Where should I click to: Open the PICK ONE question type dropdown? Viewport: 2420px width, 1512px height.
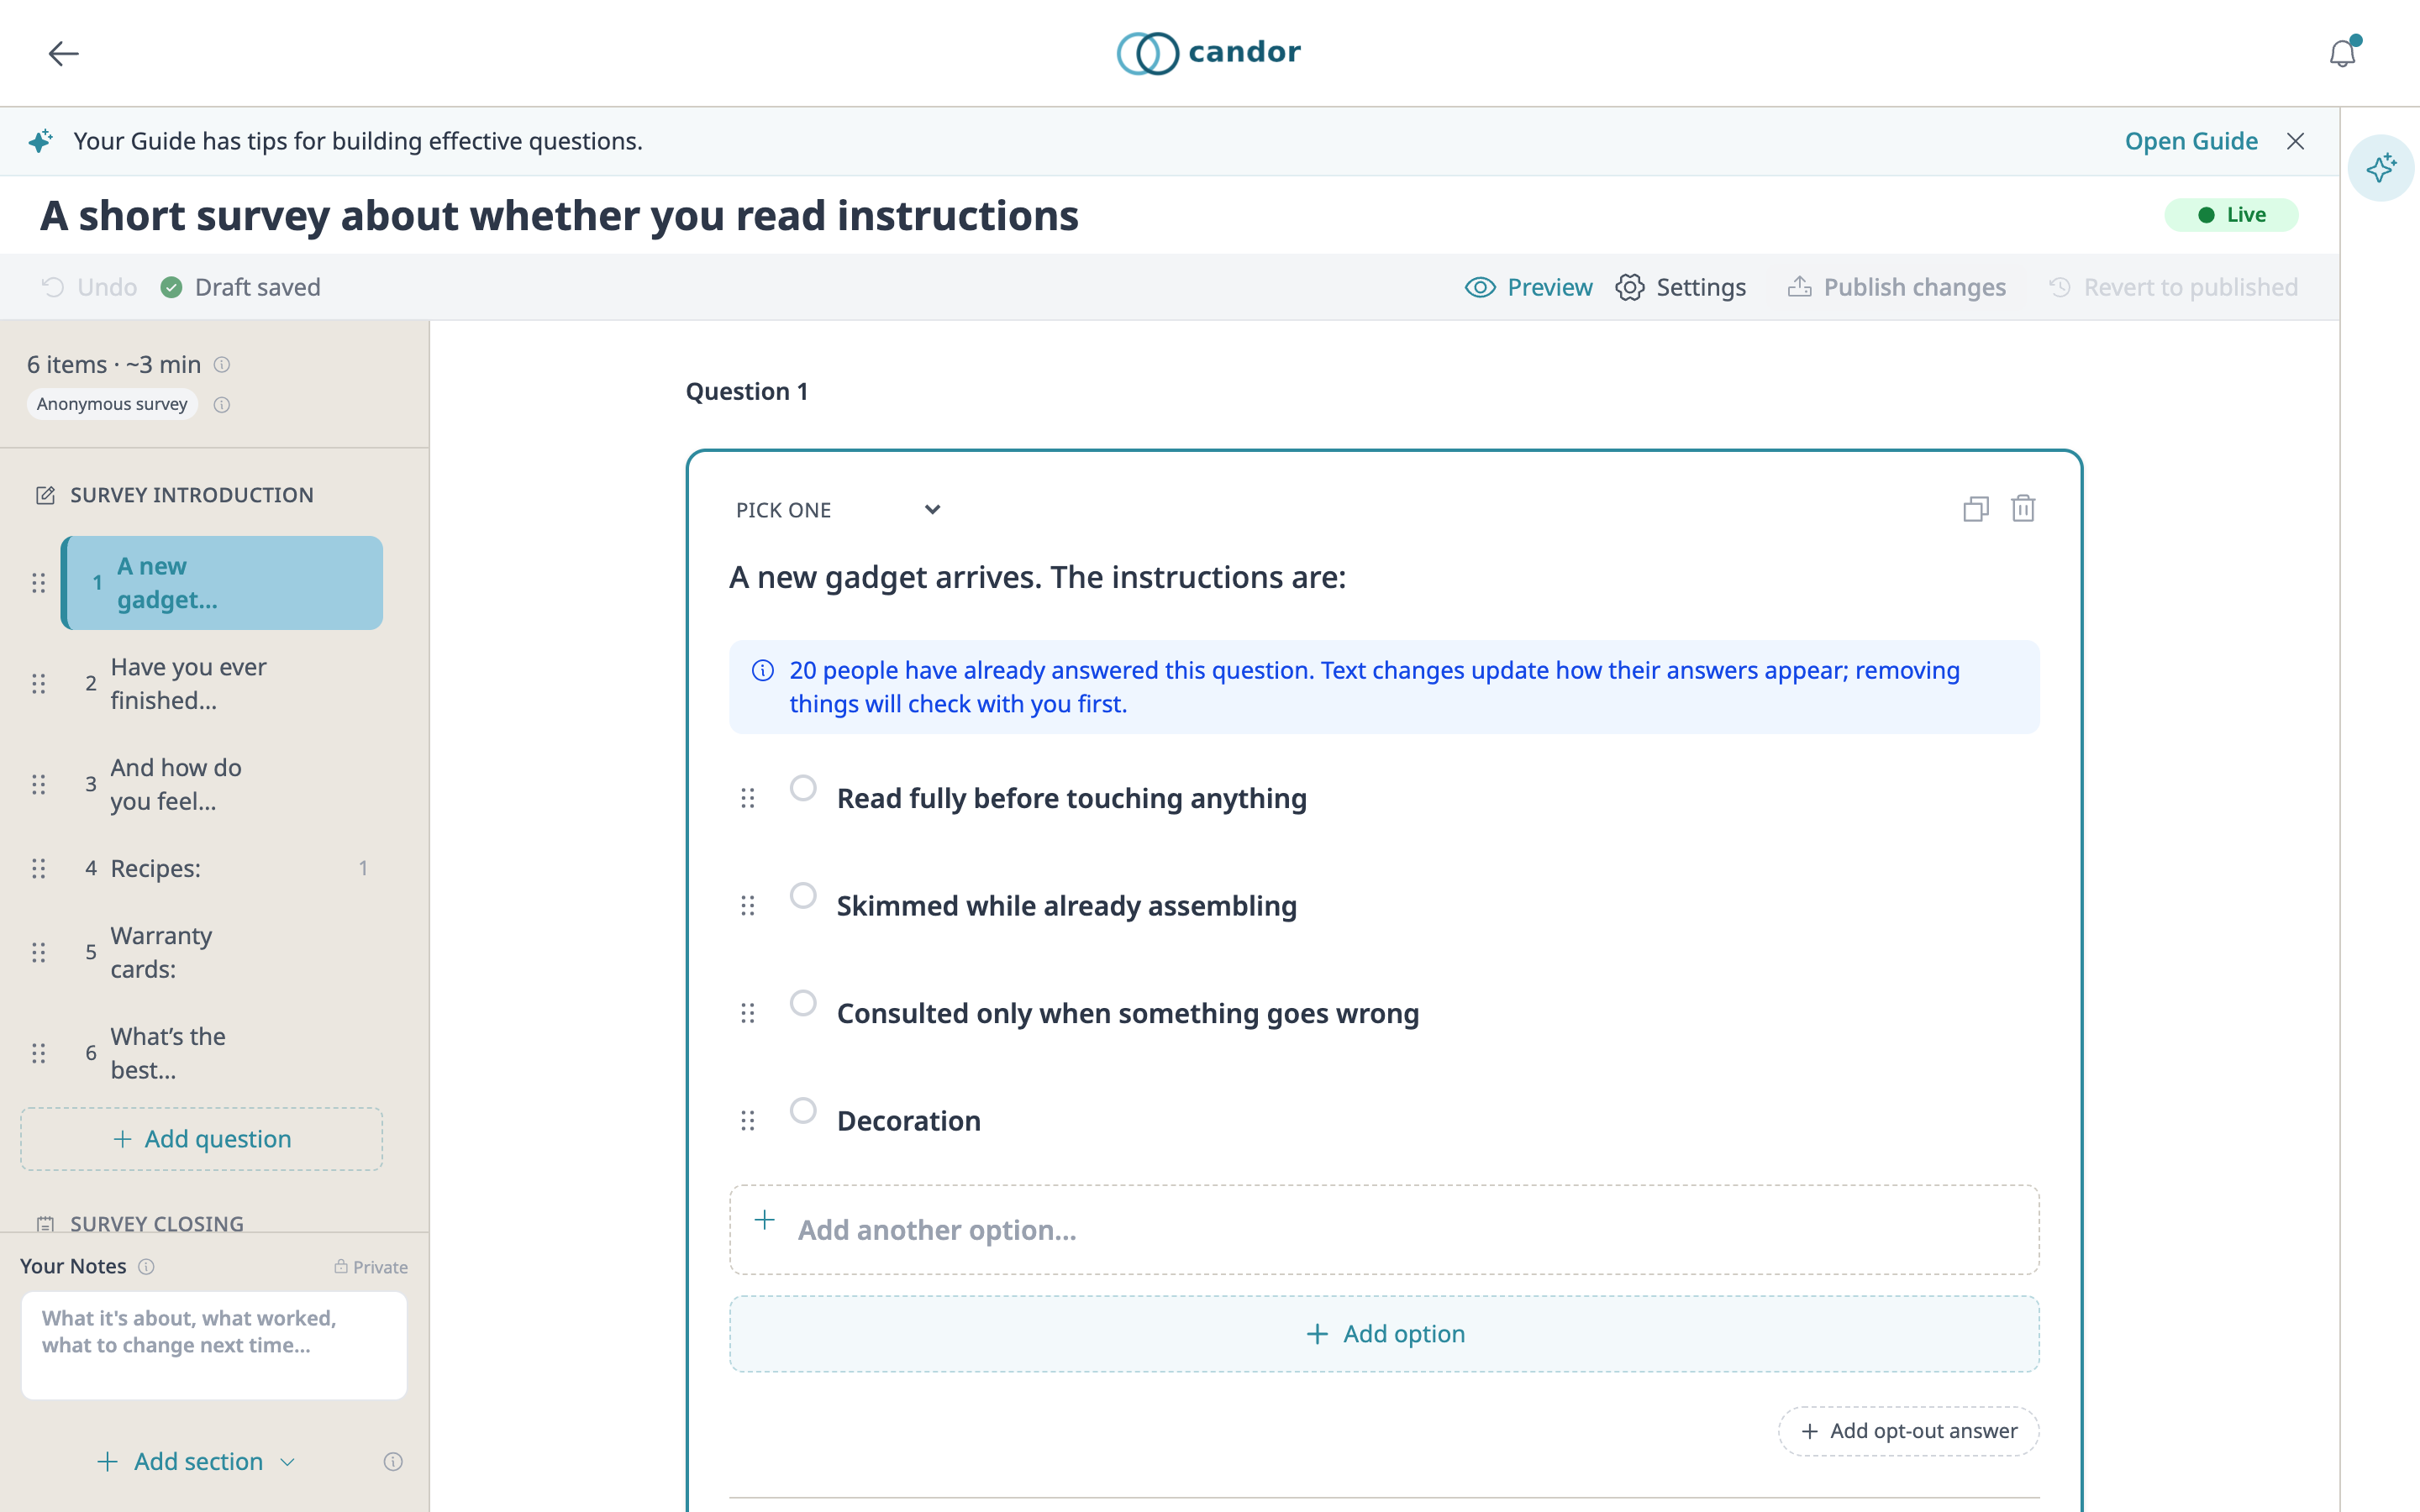838,510
